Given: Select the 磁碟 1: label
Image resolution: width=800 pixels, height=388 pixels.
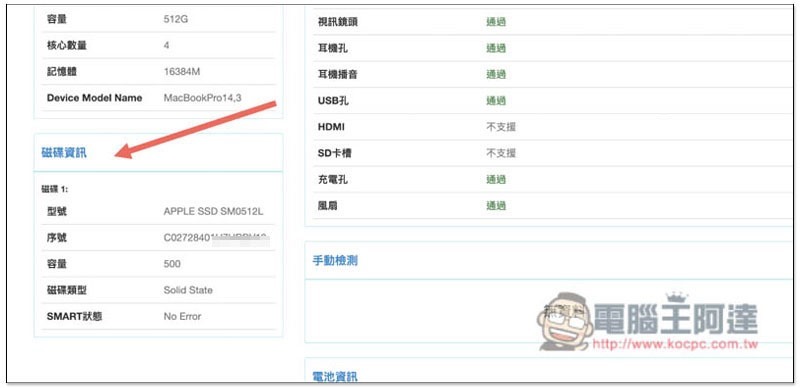Looking at the screenshot, I should [x=55, y=189].
